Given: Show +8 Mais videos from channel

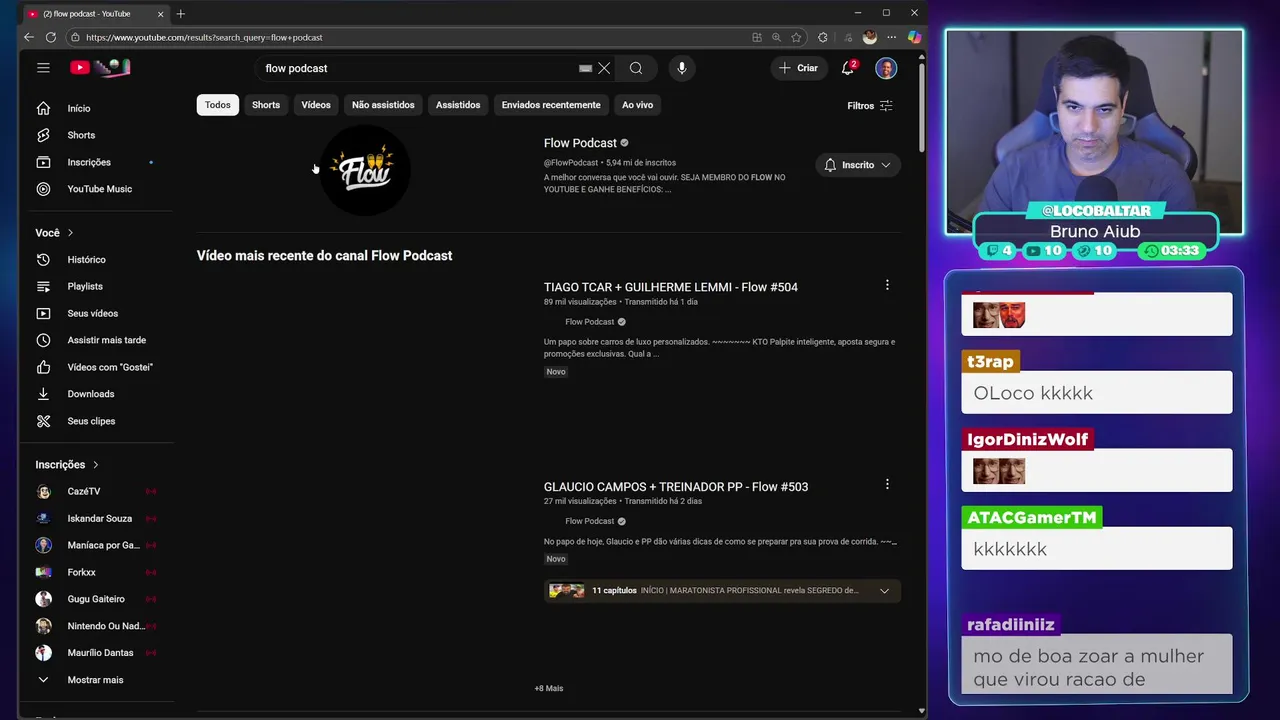Looking at the screenshot, I should (x=548, y=688).
